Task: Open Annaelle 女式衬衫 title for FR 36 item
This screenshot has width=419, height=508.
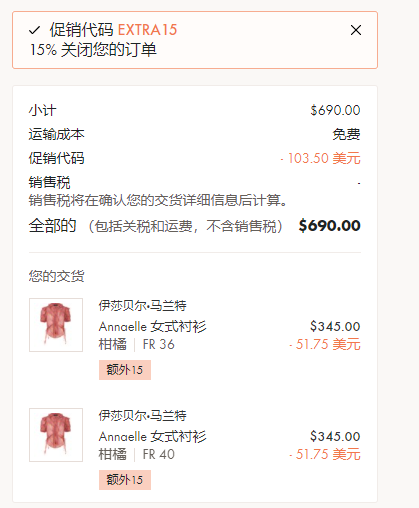Action: (153, 326)
